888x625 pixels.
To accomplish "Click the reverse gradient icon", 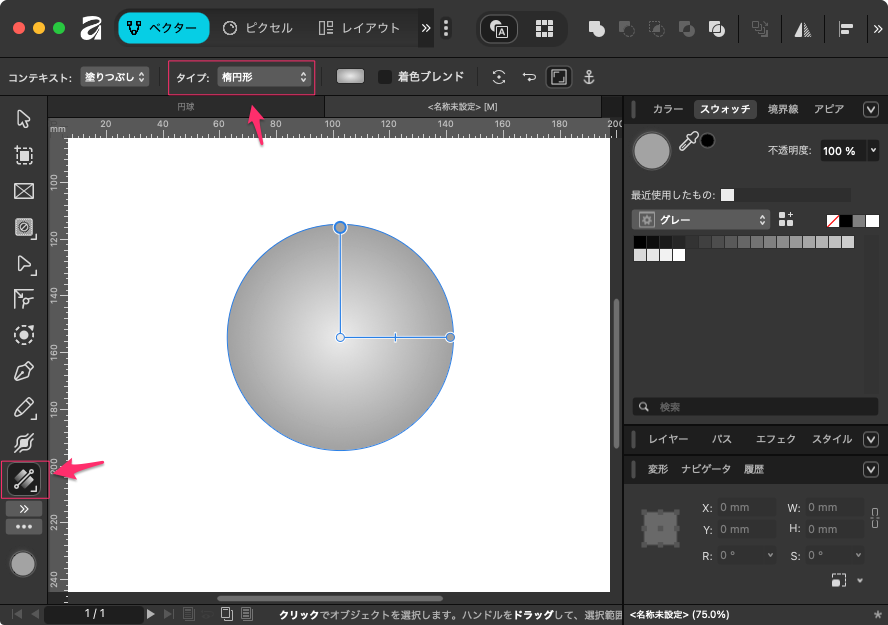I will click(x=530, y=77).
